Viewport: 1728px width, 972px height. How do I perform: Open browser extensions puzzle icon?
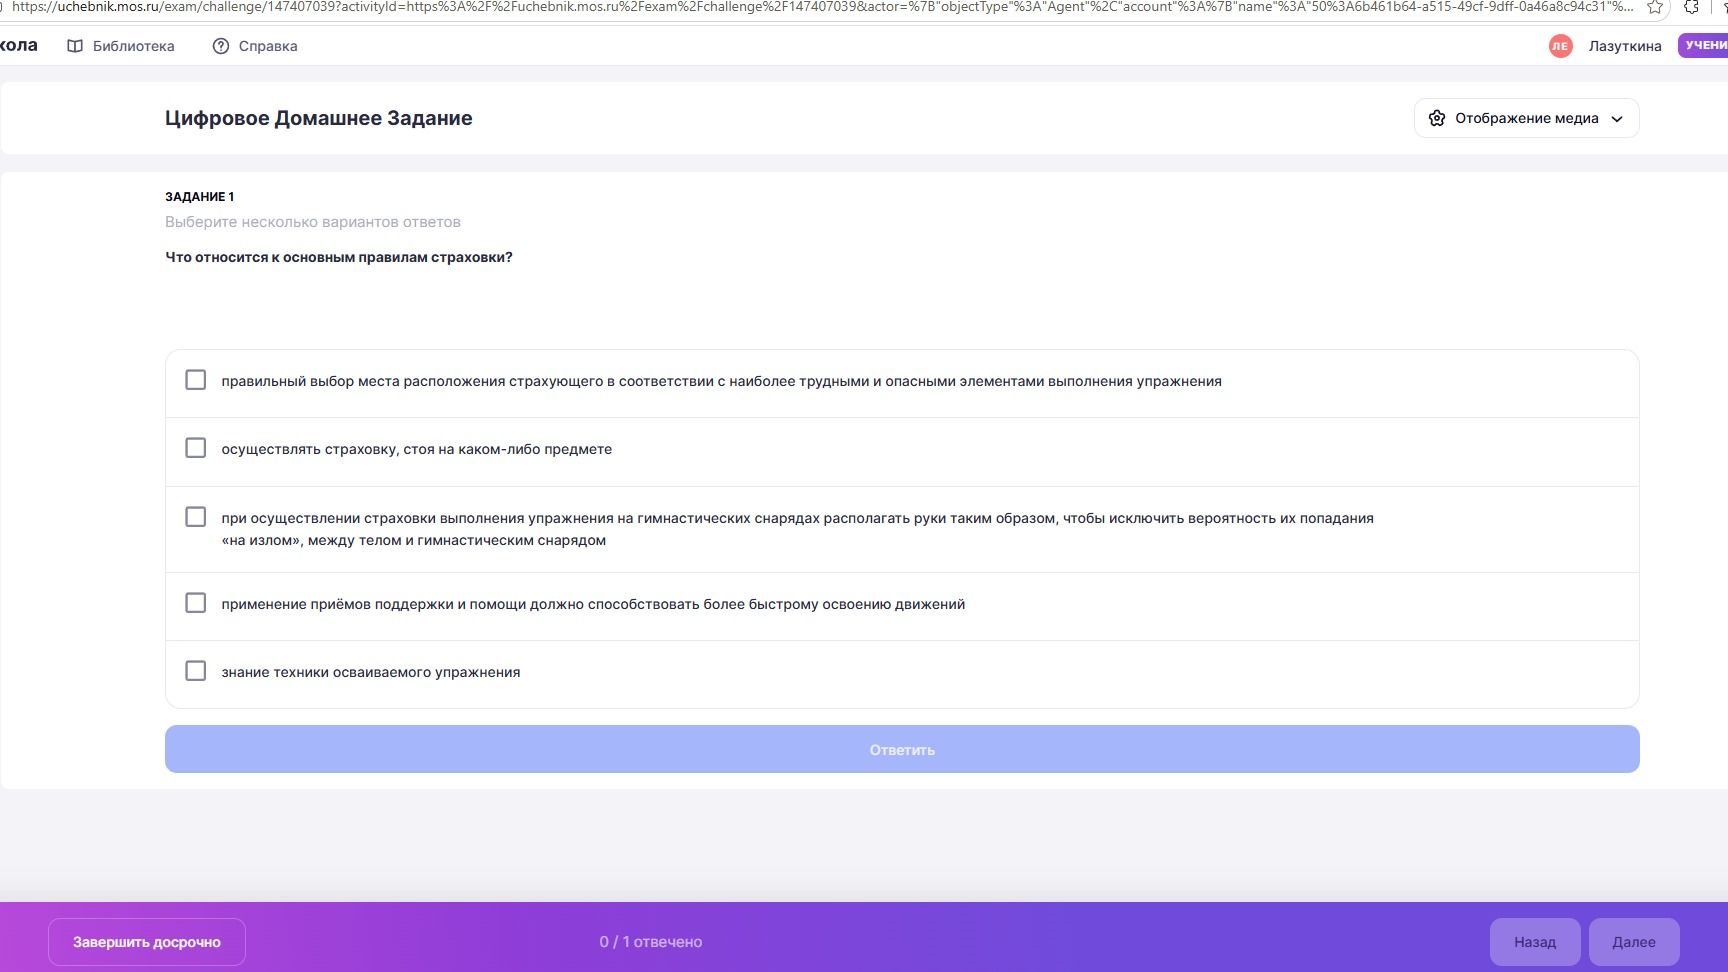1691,7
